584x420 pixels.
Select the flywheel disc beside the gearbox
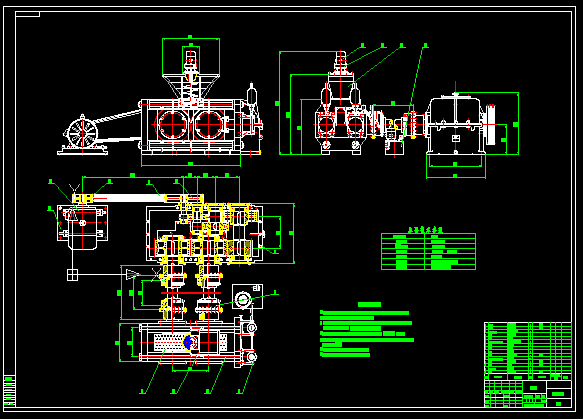pos(491,124)
